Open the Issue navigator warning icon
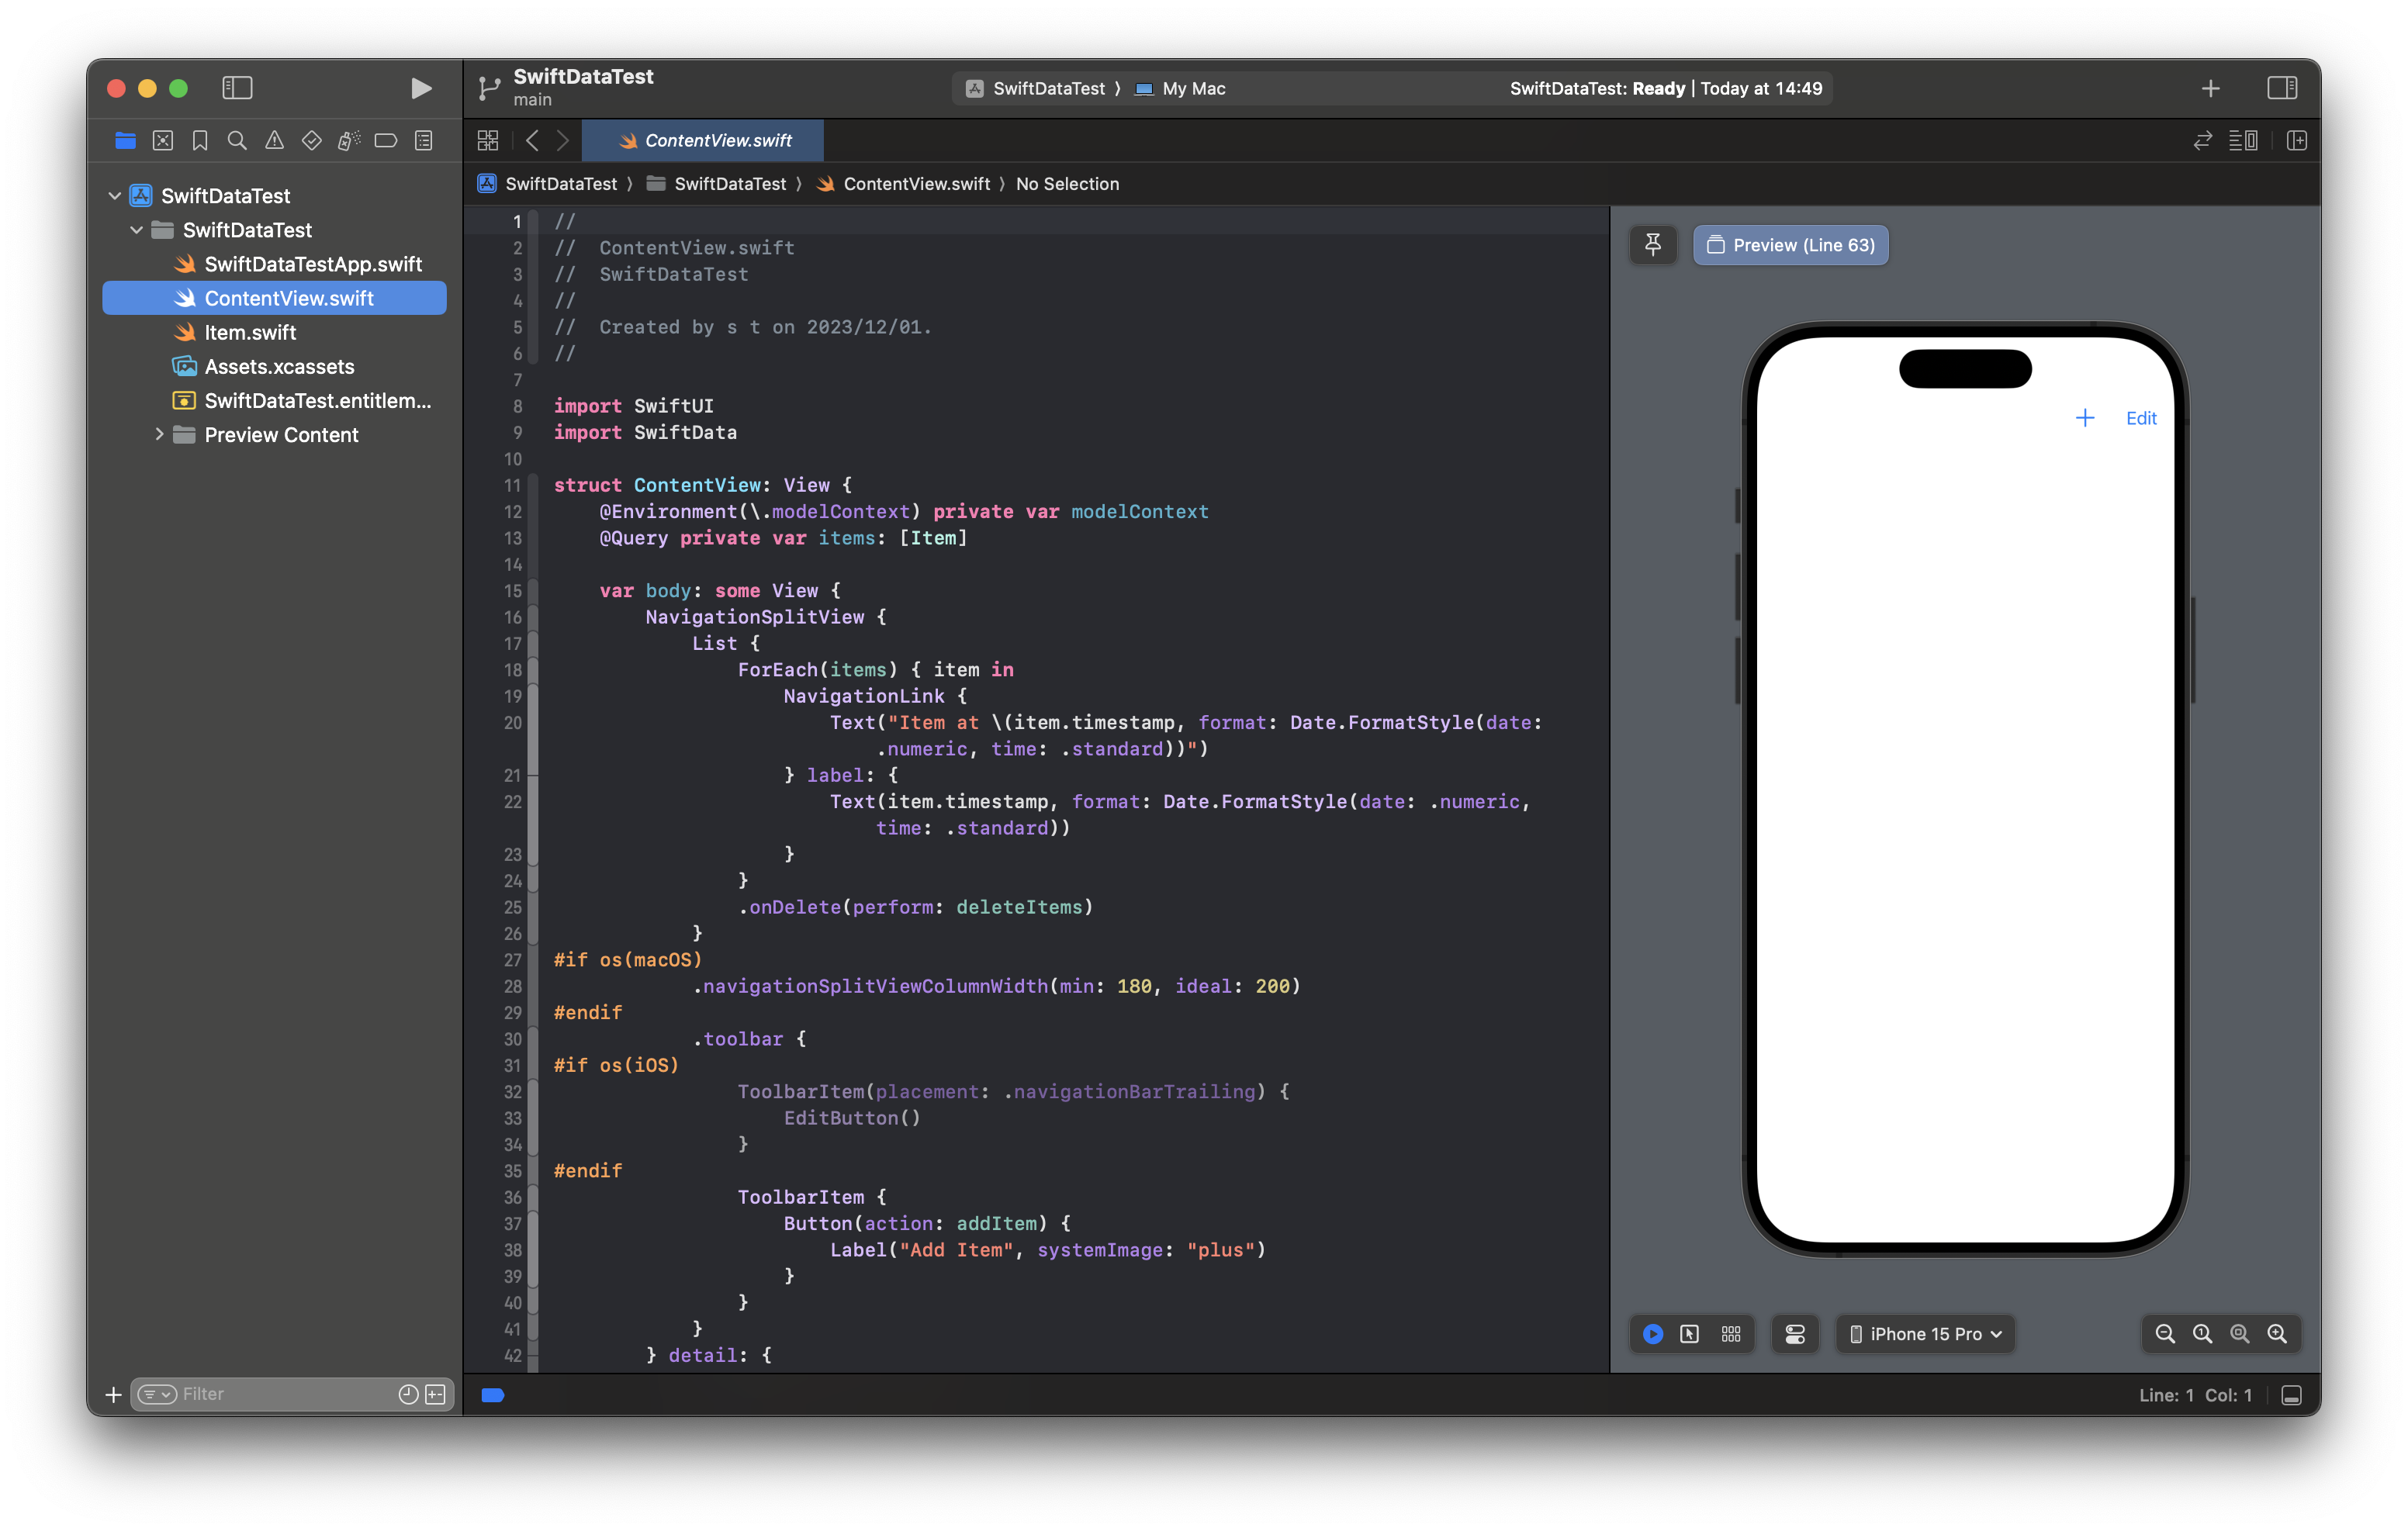Image resolution: width=2408 pixels, height=1531 pixels. point(274,141)
